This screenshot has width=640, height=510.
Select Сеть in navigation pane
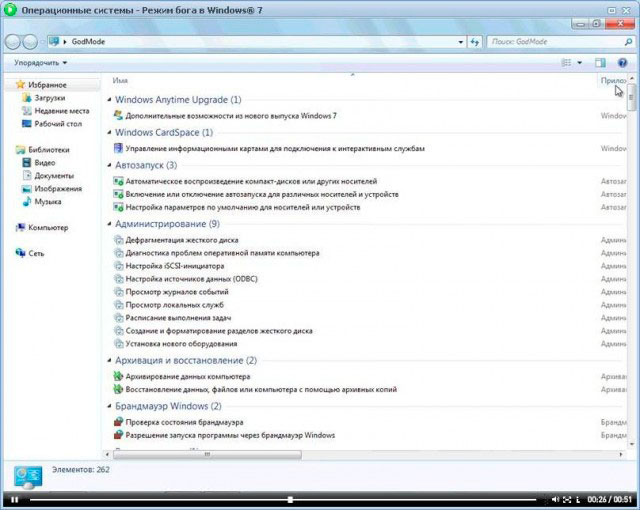coord(36,253)
